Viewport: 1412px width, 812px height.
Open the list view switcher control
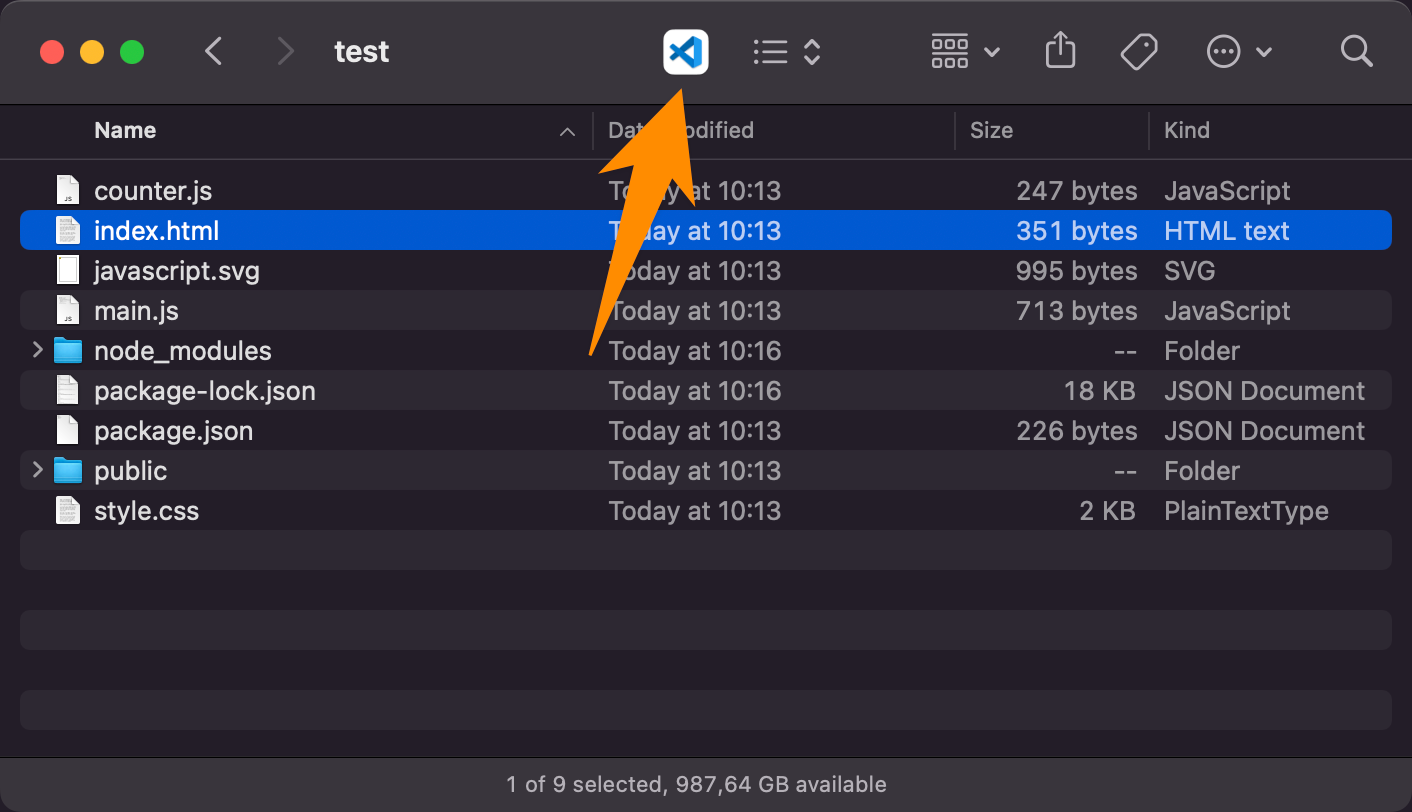[786, 52]
